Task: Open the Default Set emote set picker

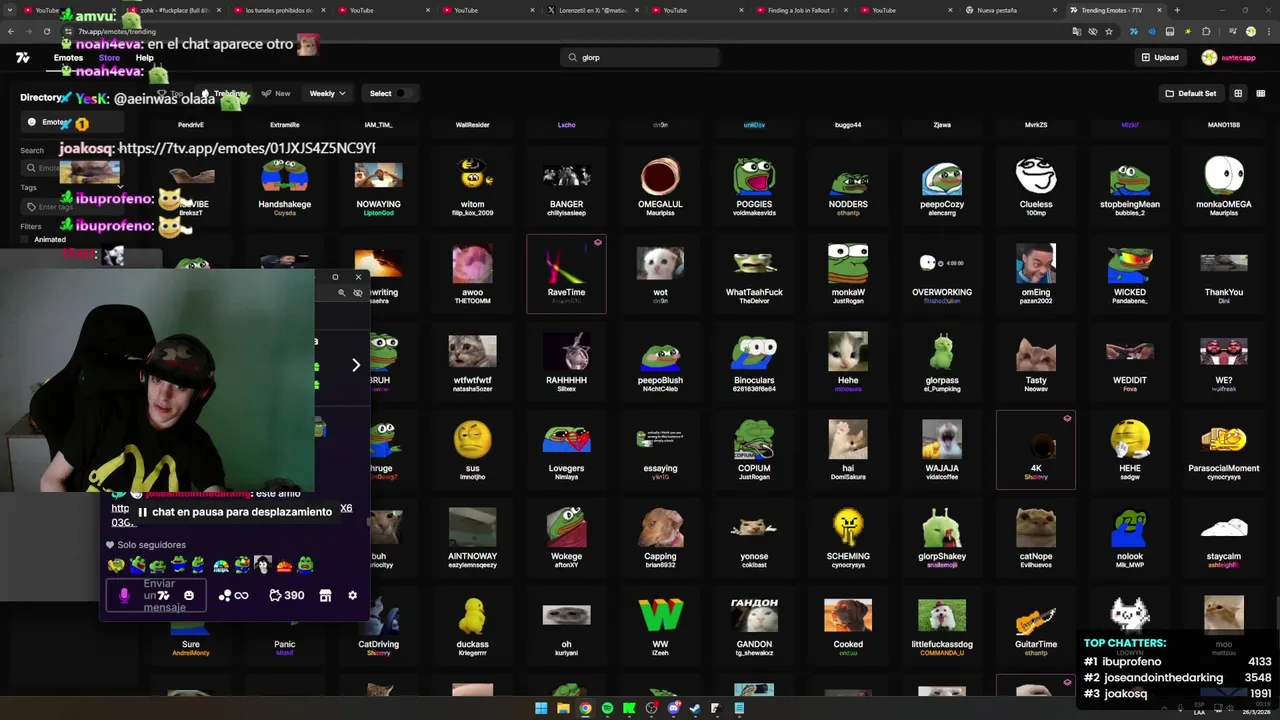Action: (1190, 94)
